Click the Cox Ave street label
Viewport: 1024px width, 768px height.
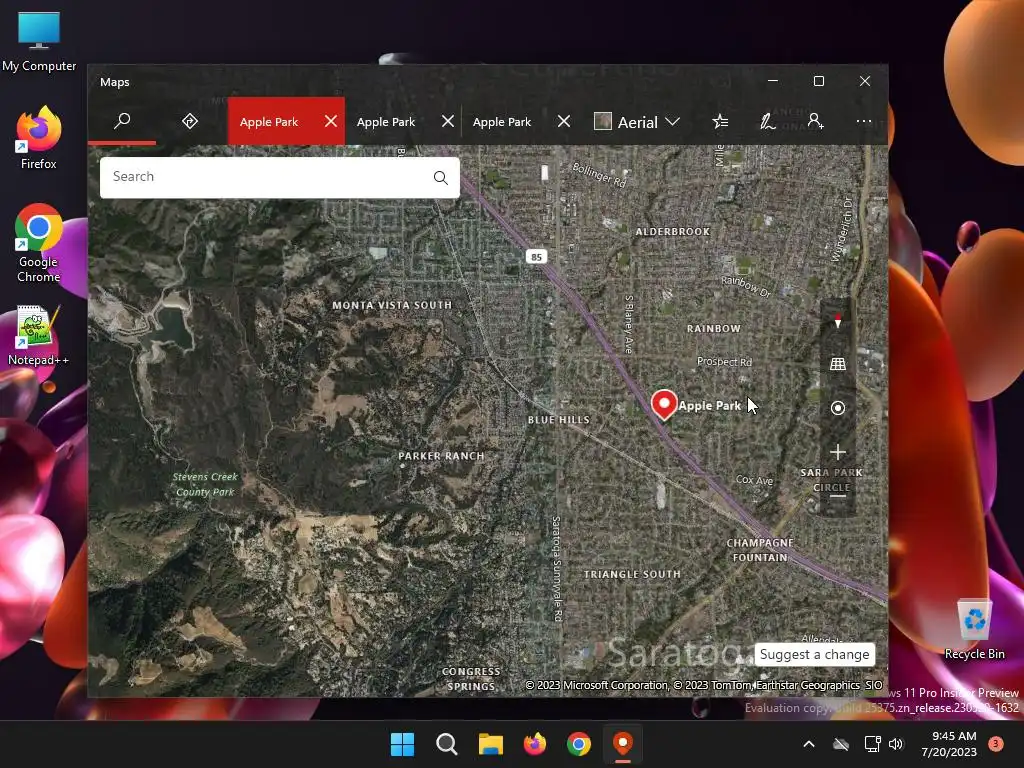pos(755,480)
